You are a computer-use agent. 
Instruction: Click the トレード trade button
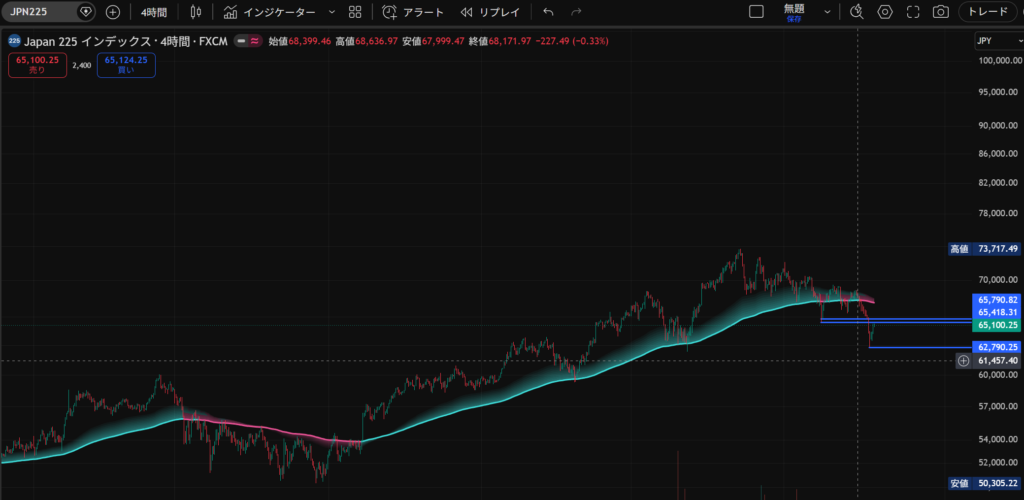(x=987, y=12)
